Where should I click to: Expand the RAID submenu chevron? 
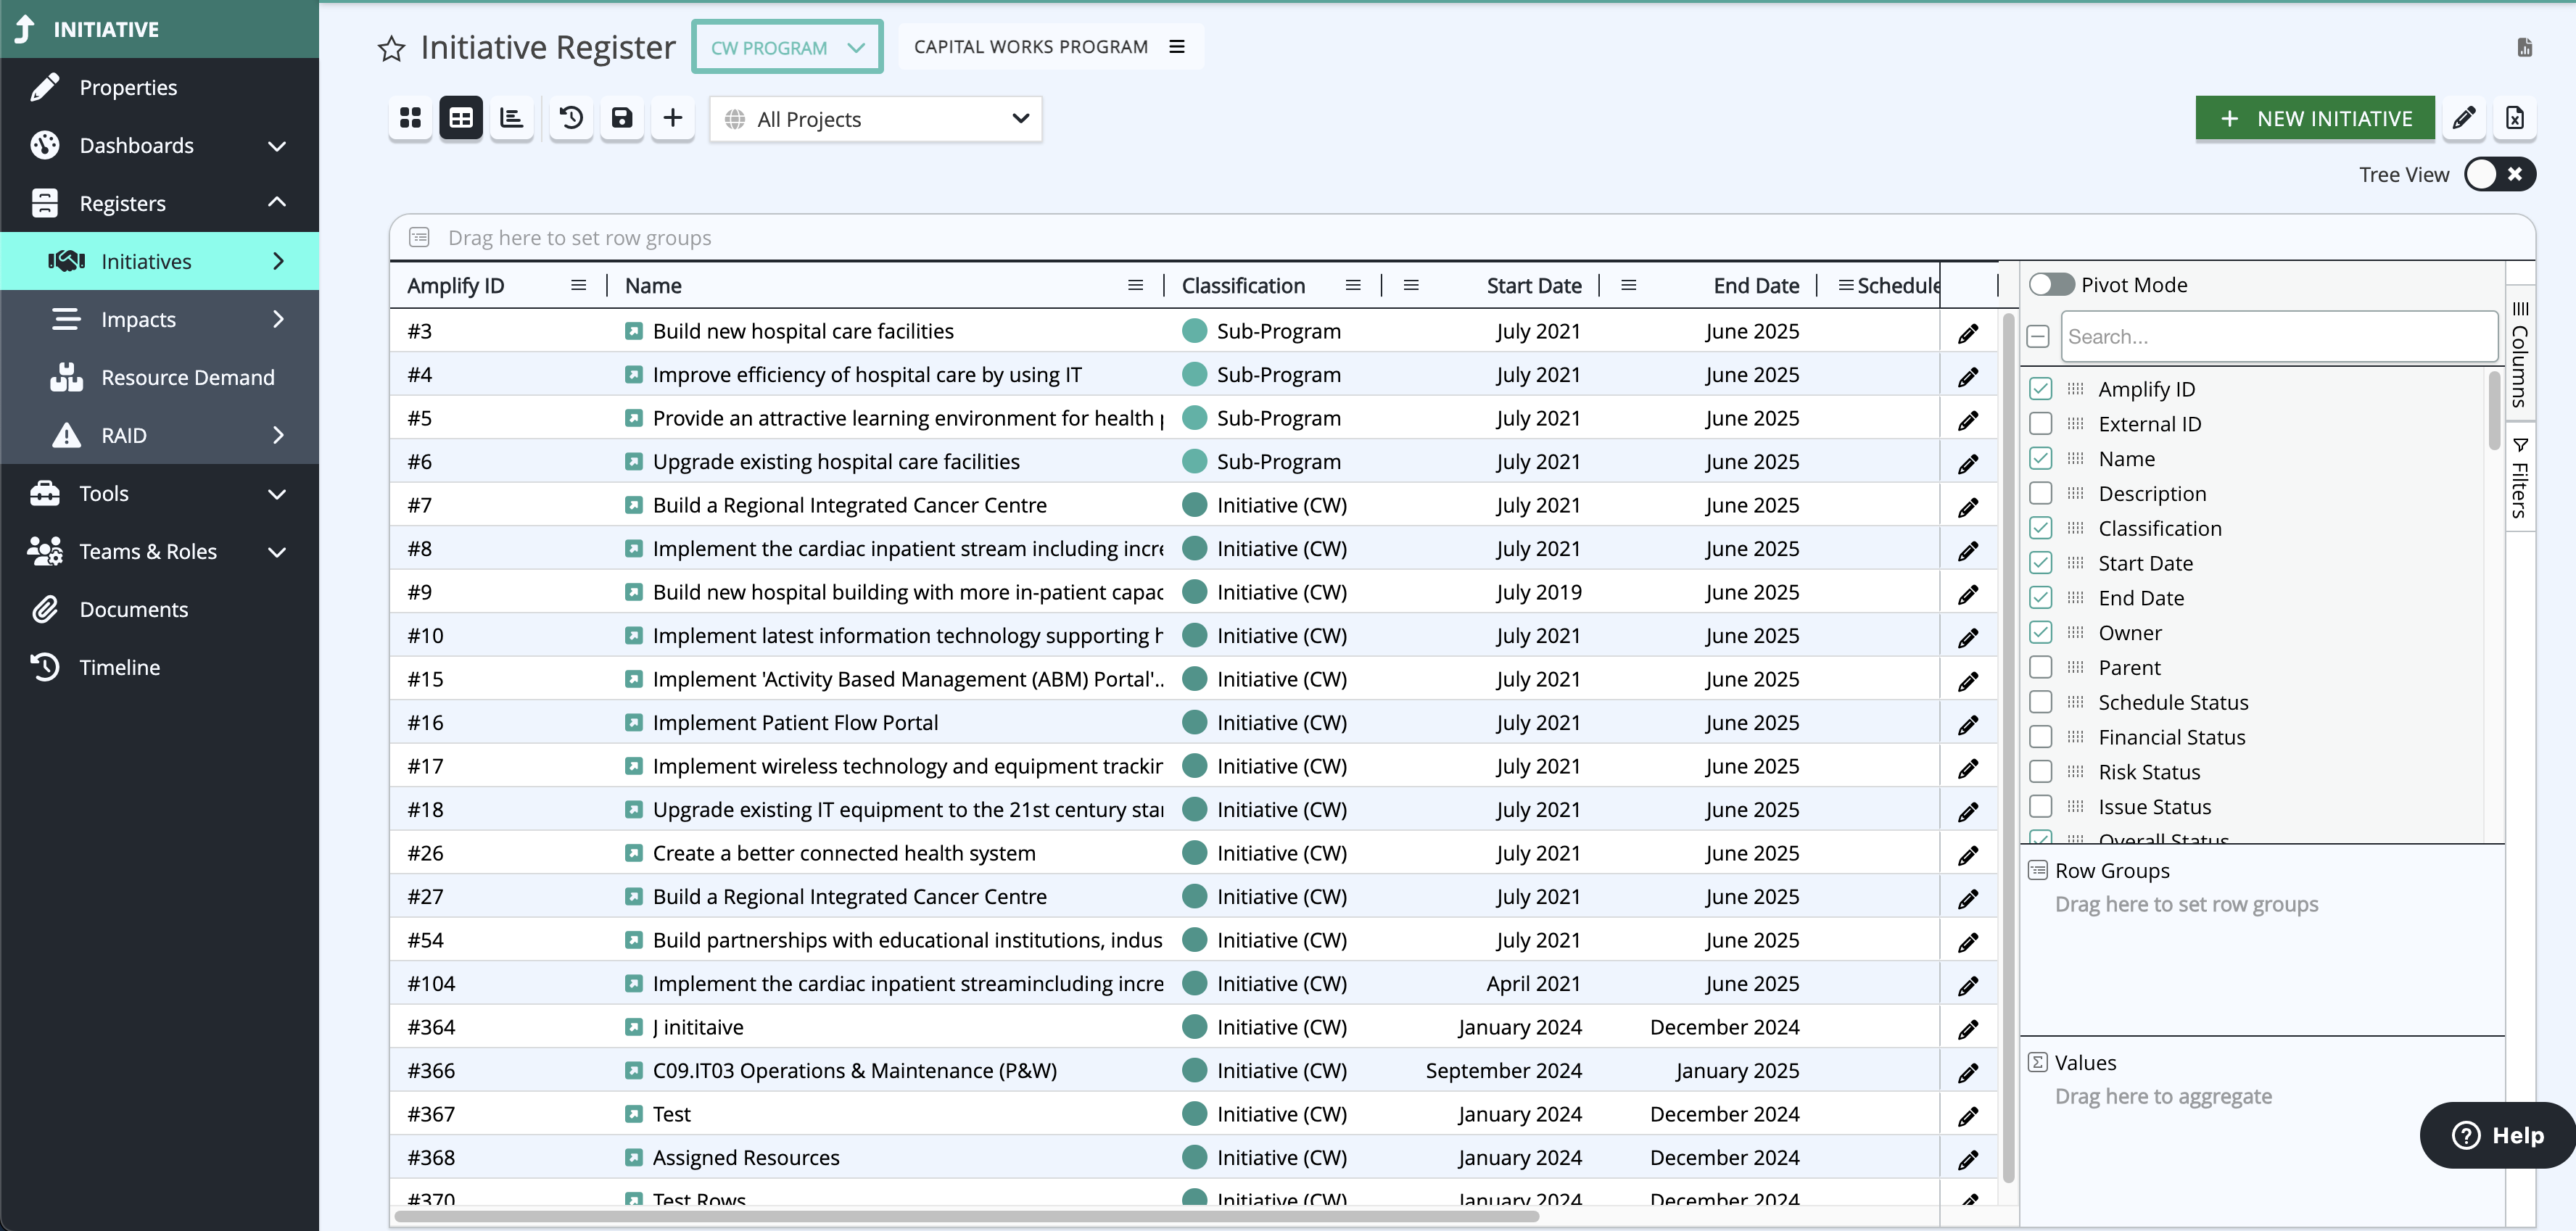click(278, 436)
